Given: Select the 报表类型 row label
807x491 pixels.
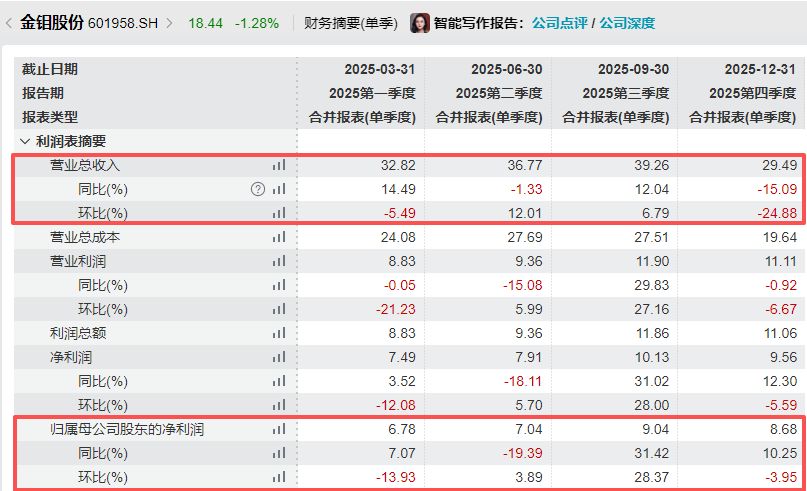Looking at the screenshot, I should [50, 117].
